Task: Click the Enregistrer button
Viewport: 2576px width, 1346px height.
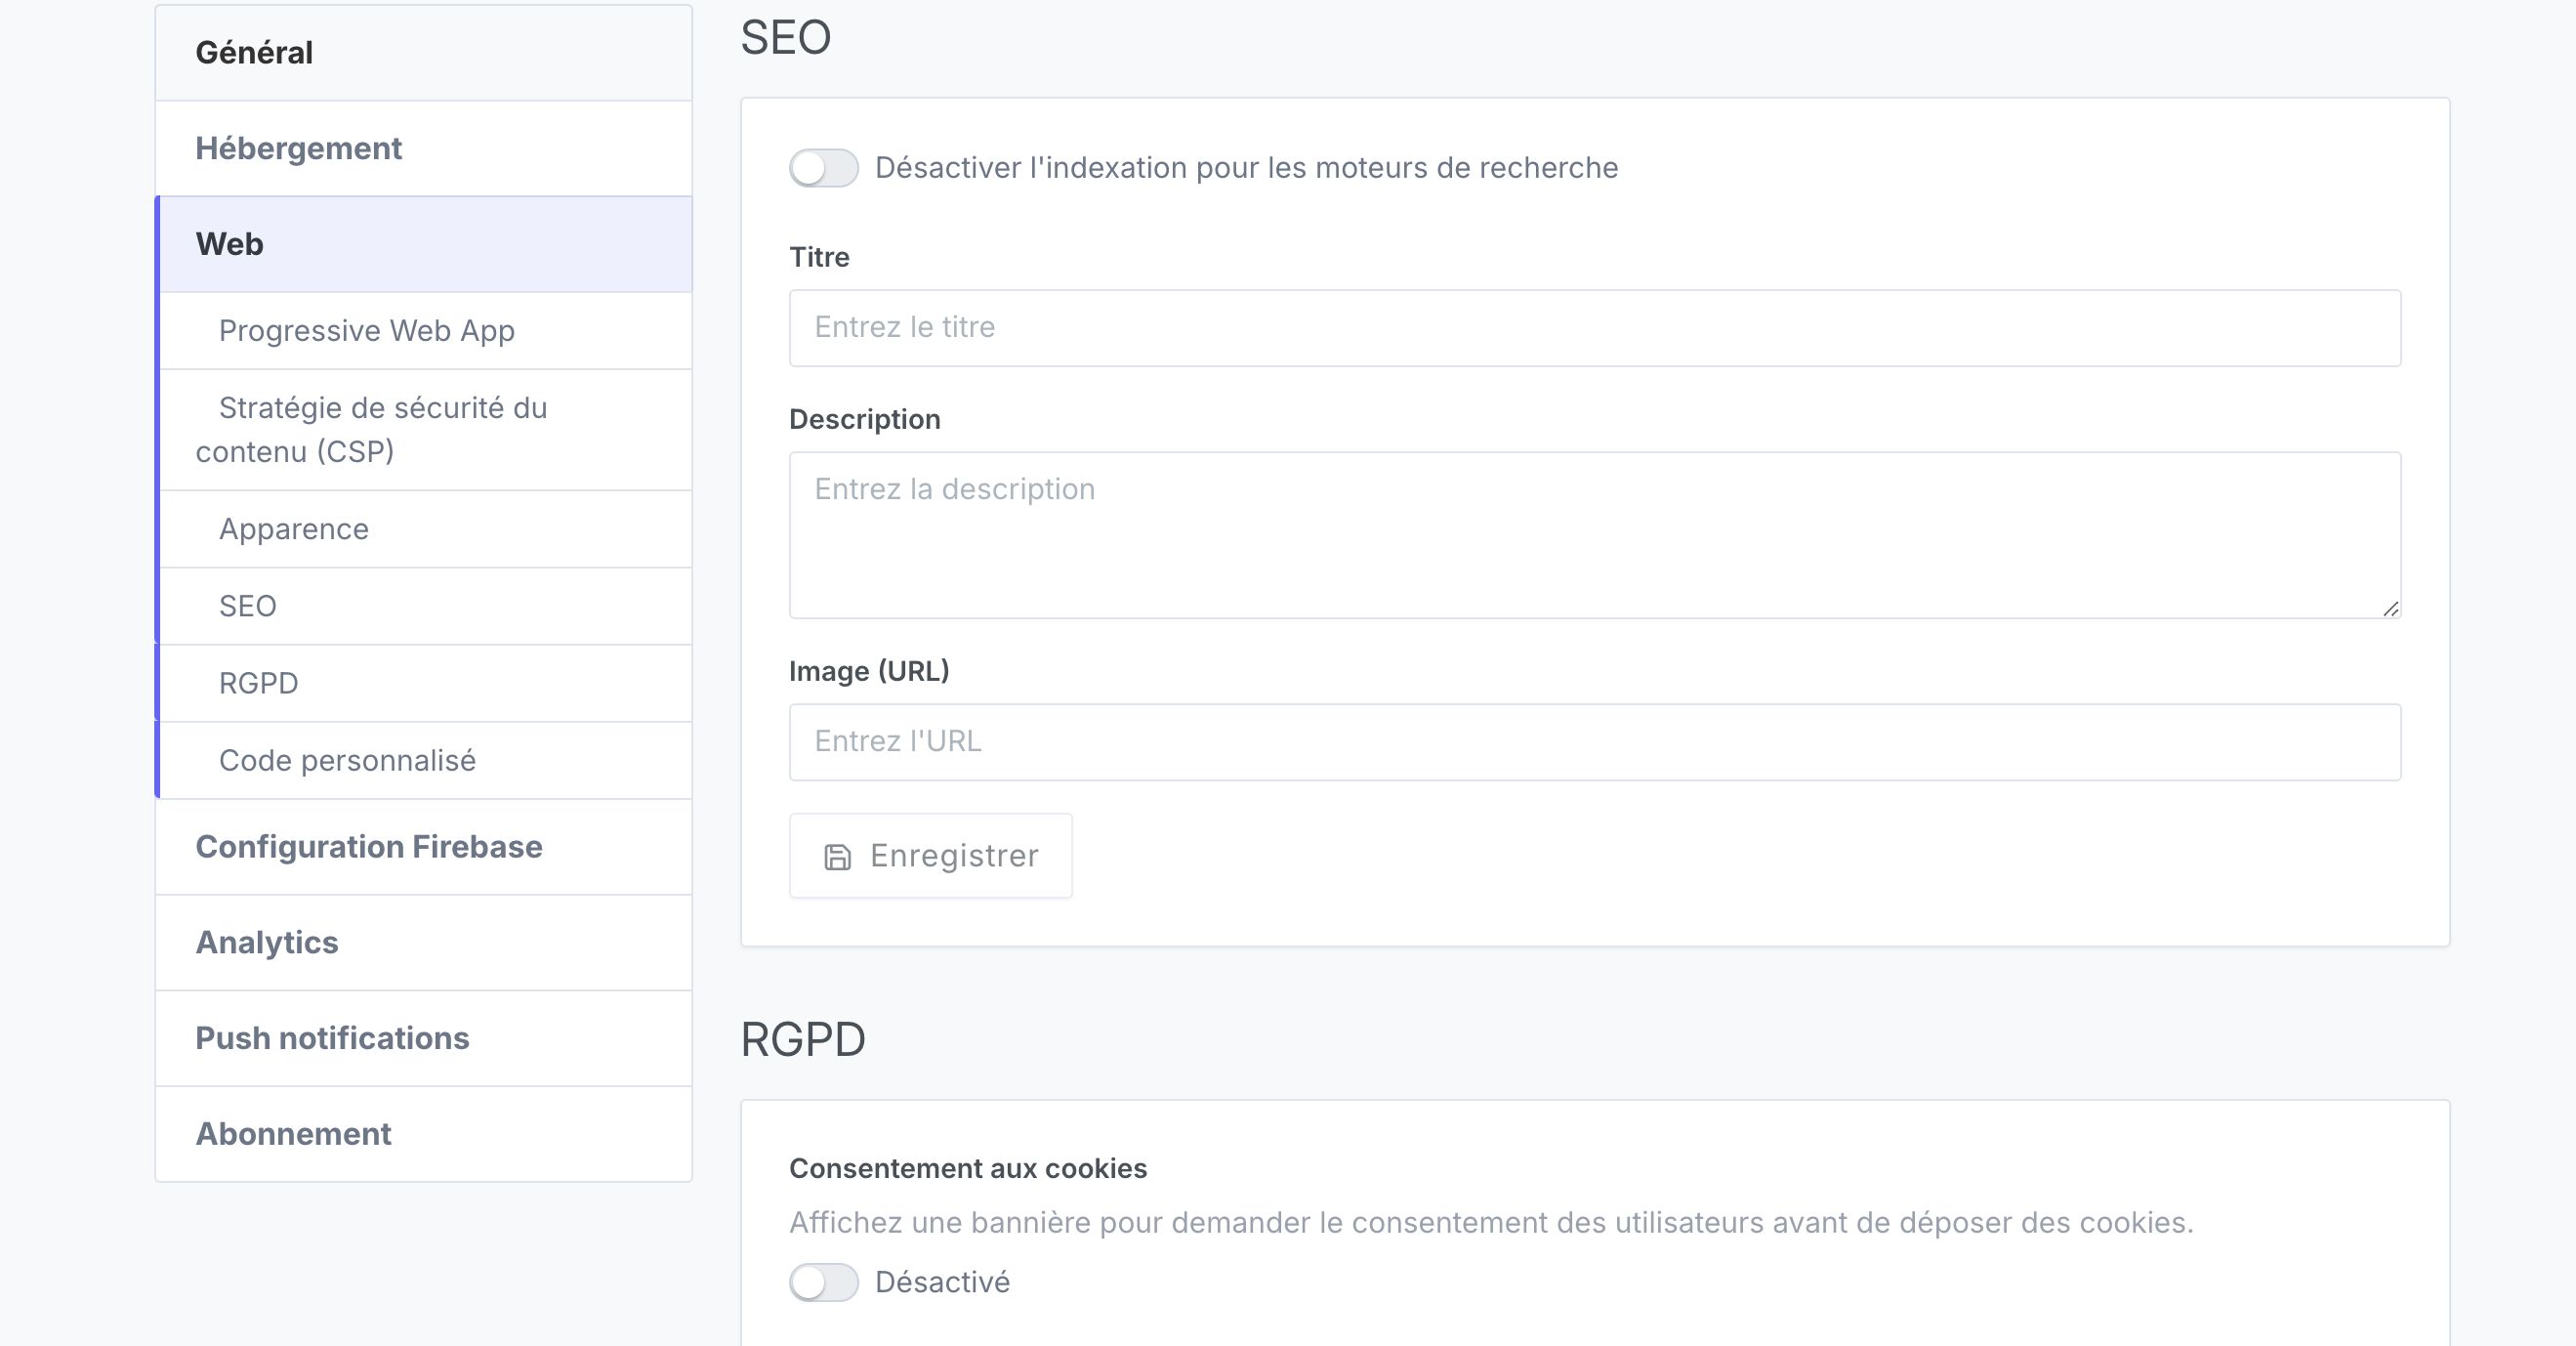Action: click(930, 856)
